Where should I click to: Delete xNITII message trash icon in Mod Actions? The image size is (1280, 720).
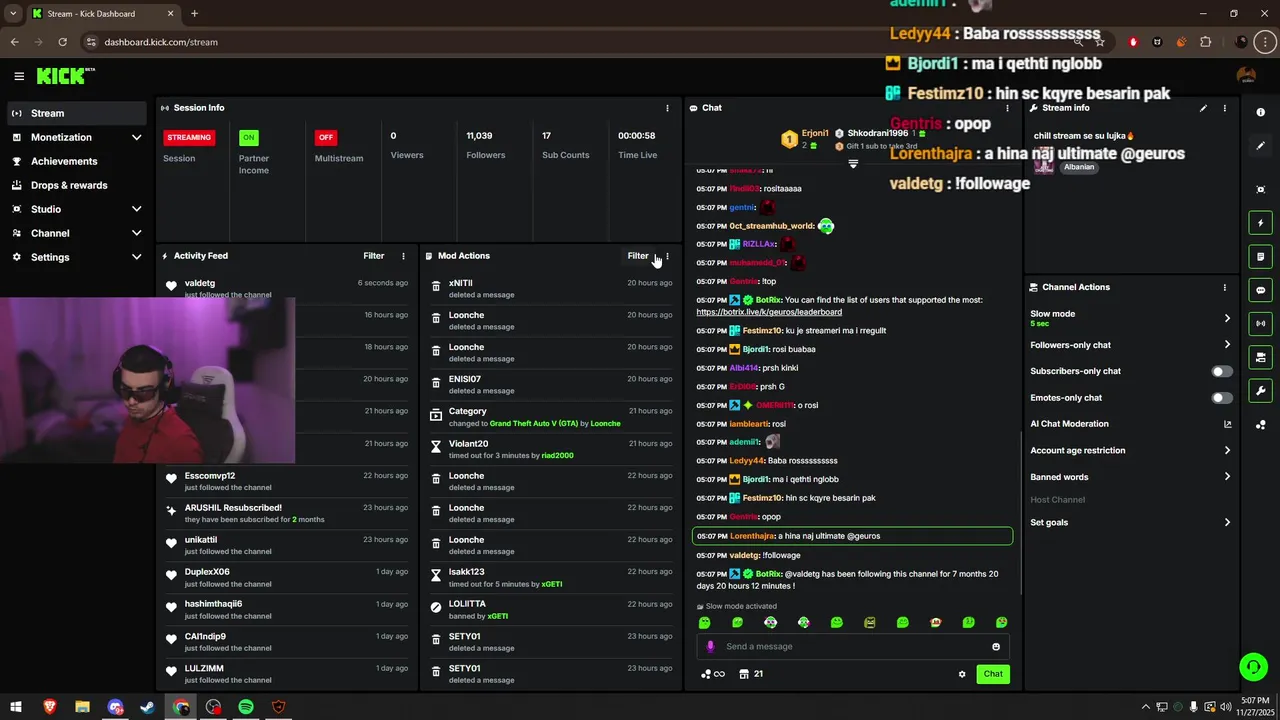[436, 287]
